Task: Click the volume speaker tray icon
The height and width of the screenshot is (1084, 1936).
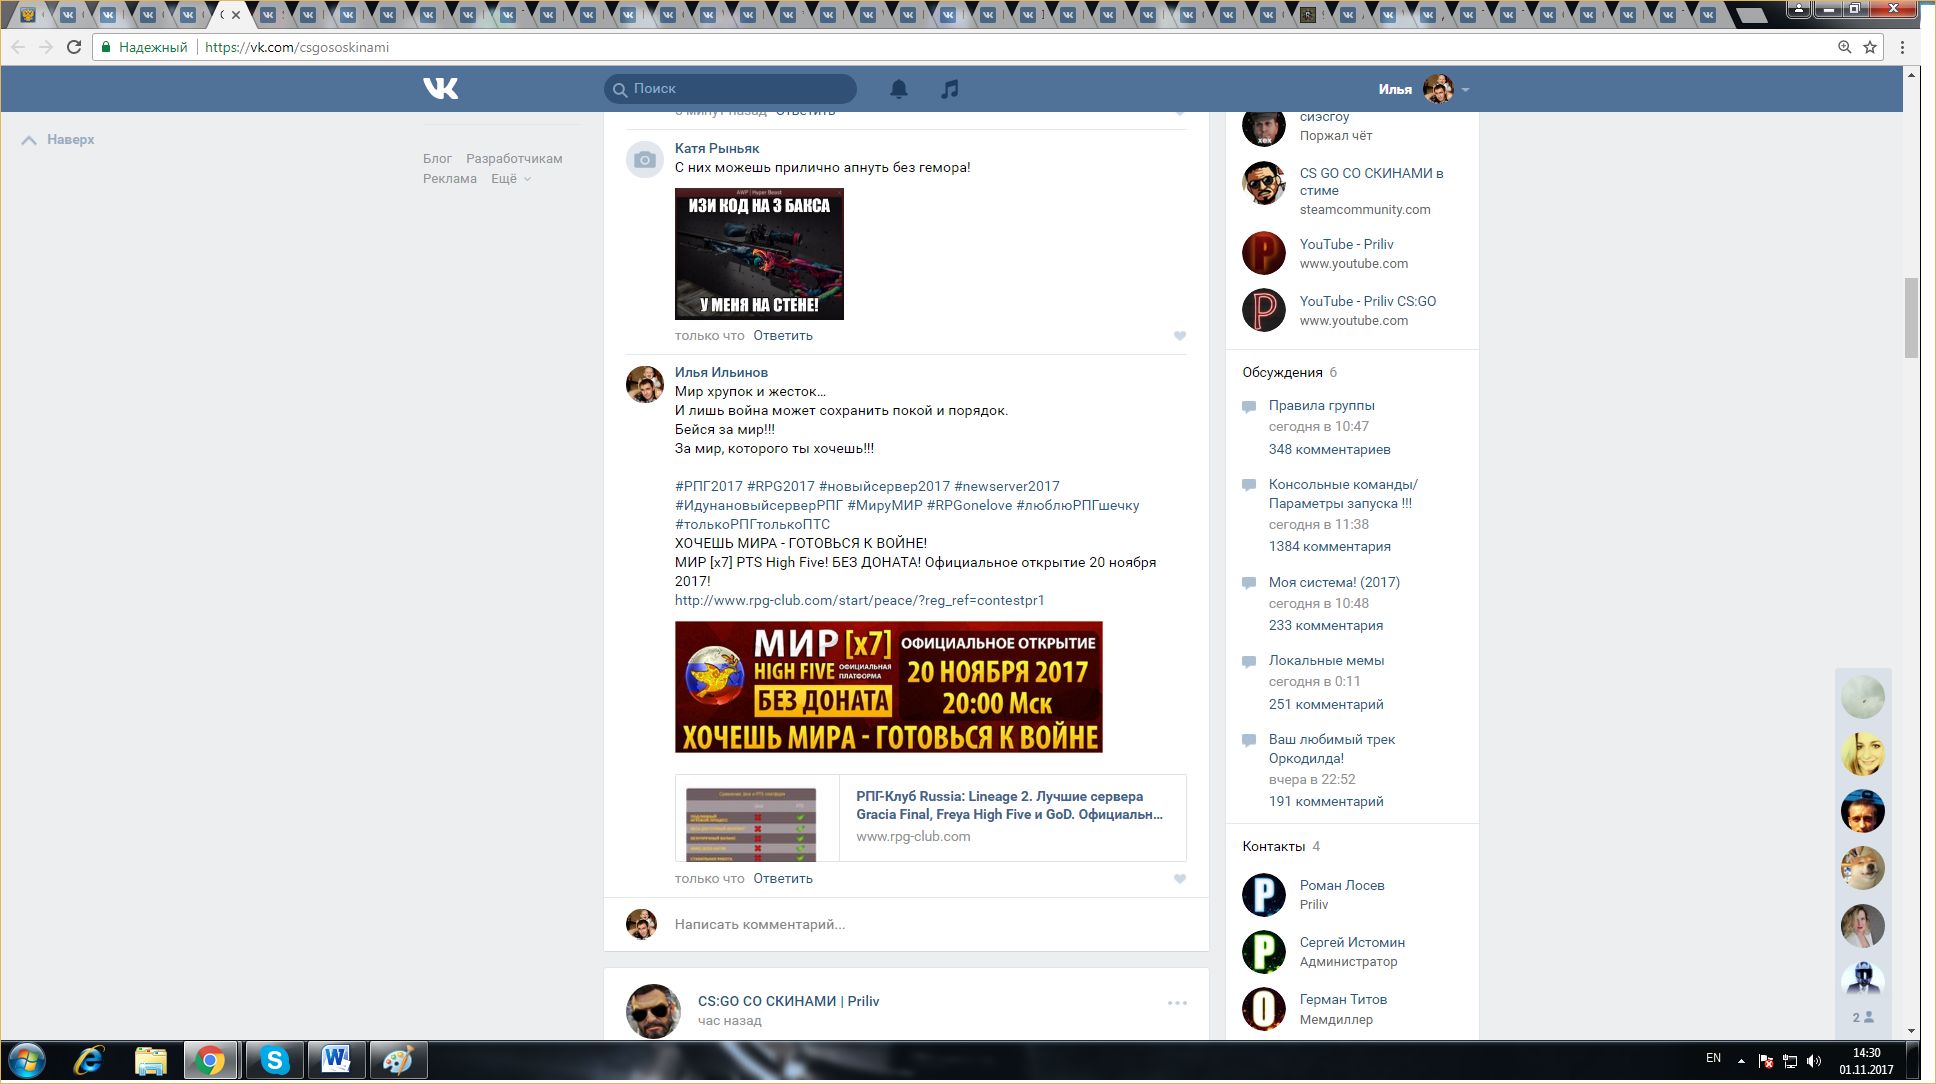Action: coord(1815,1061)
